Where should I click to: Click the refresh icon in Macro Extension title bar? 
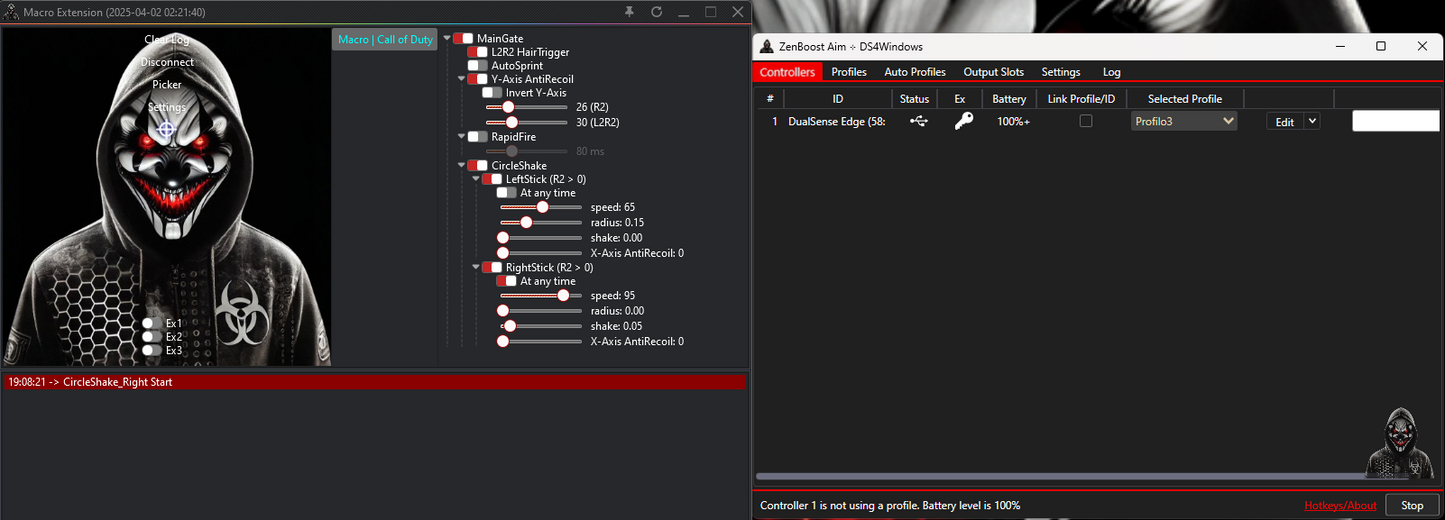click(x=656, y=12)
